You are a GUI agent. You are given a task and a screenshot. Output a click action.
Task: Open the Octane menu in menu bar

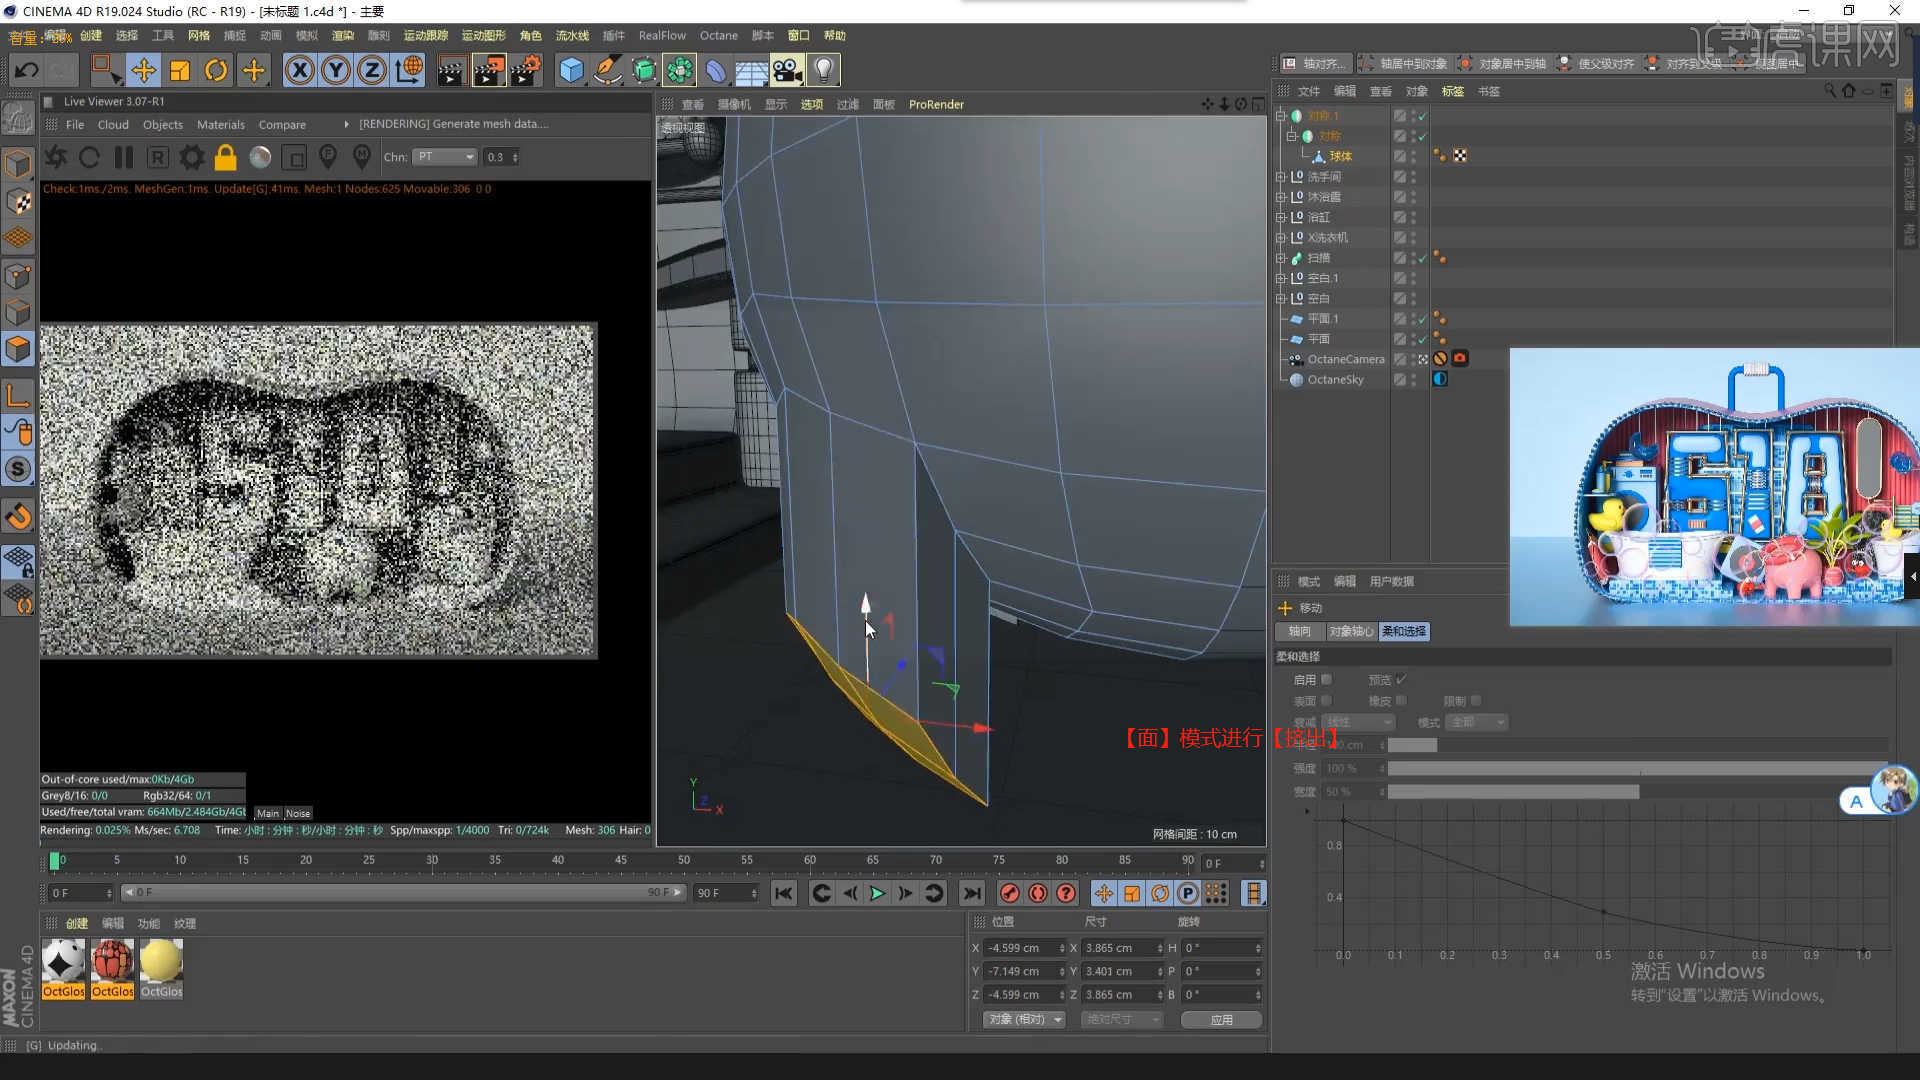[718, 35]
